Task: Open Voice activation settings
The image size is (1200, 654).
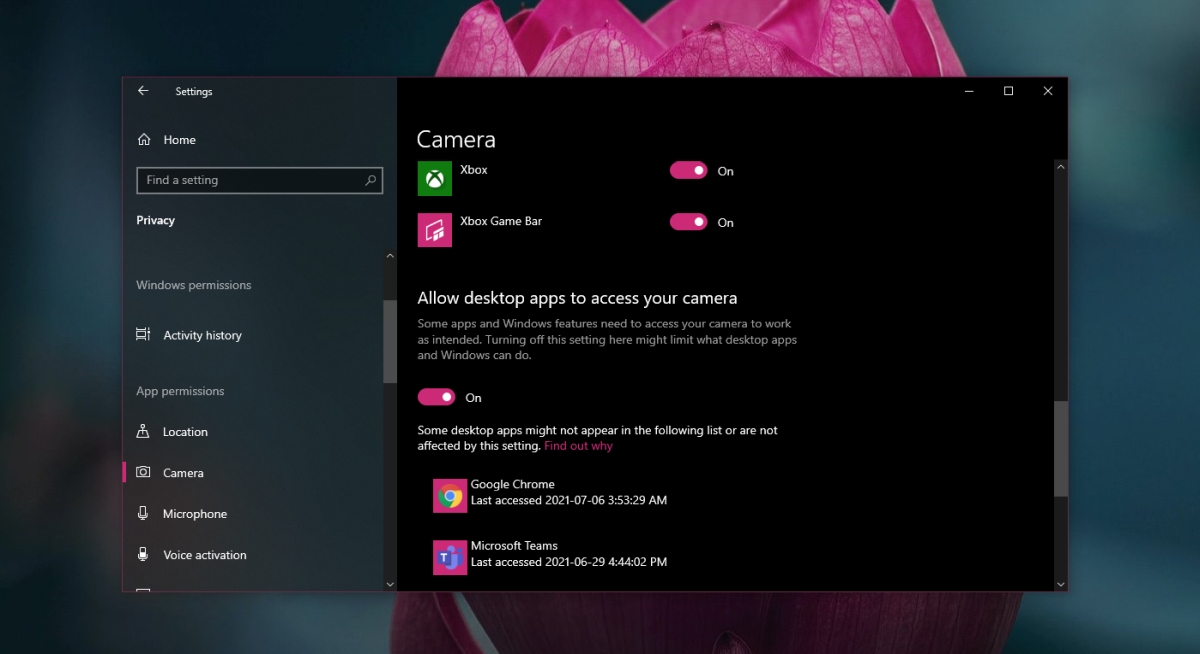Action: [x=205, y=555]
